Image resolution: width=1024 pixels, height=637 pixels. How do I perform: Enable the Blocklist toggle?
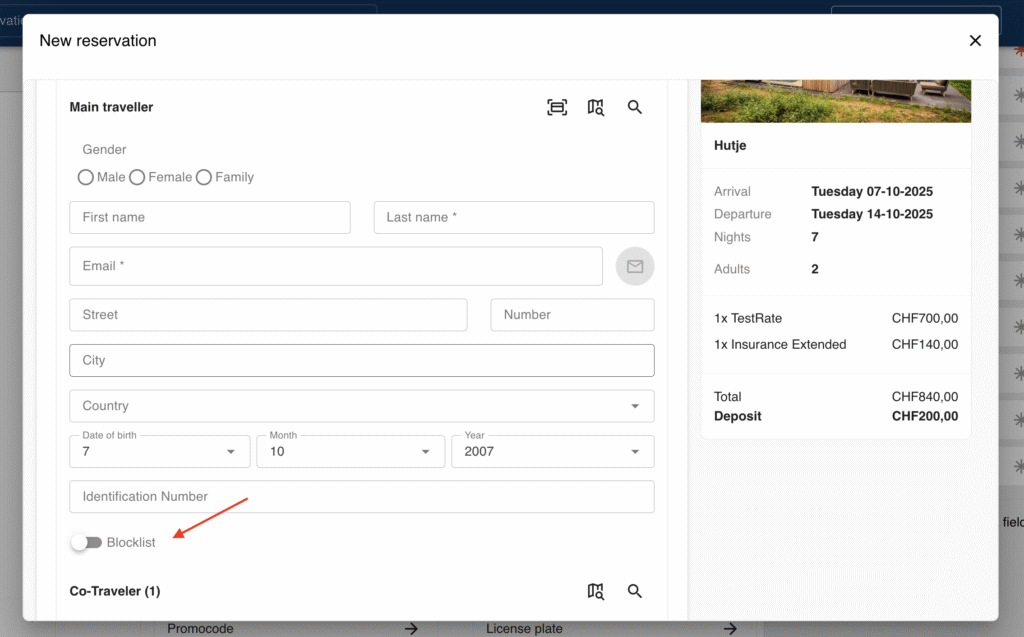click(87, 542)
